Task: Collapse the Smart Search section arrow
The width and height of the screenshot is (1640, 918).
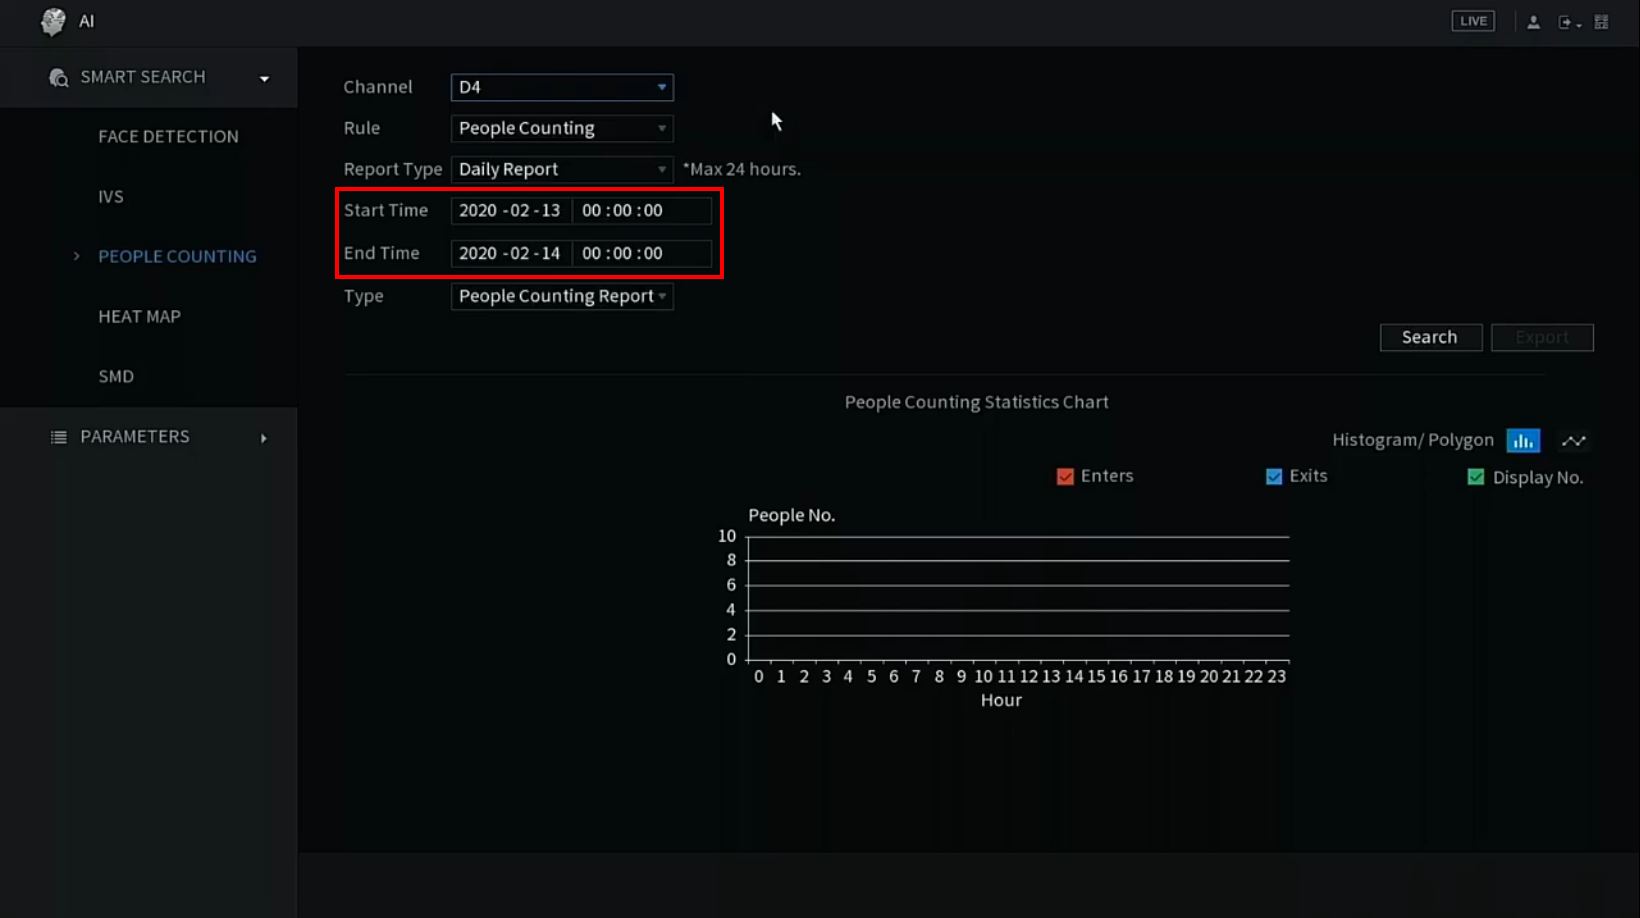Action: point(264,79)
